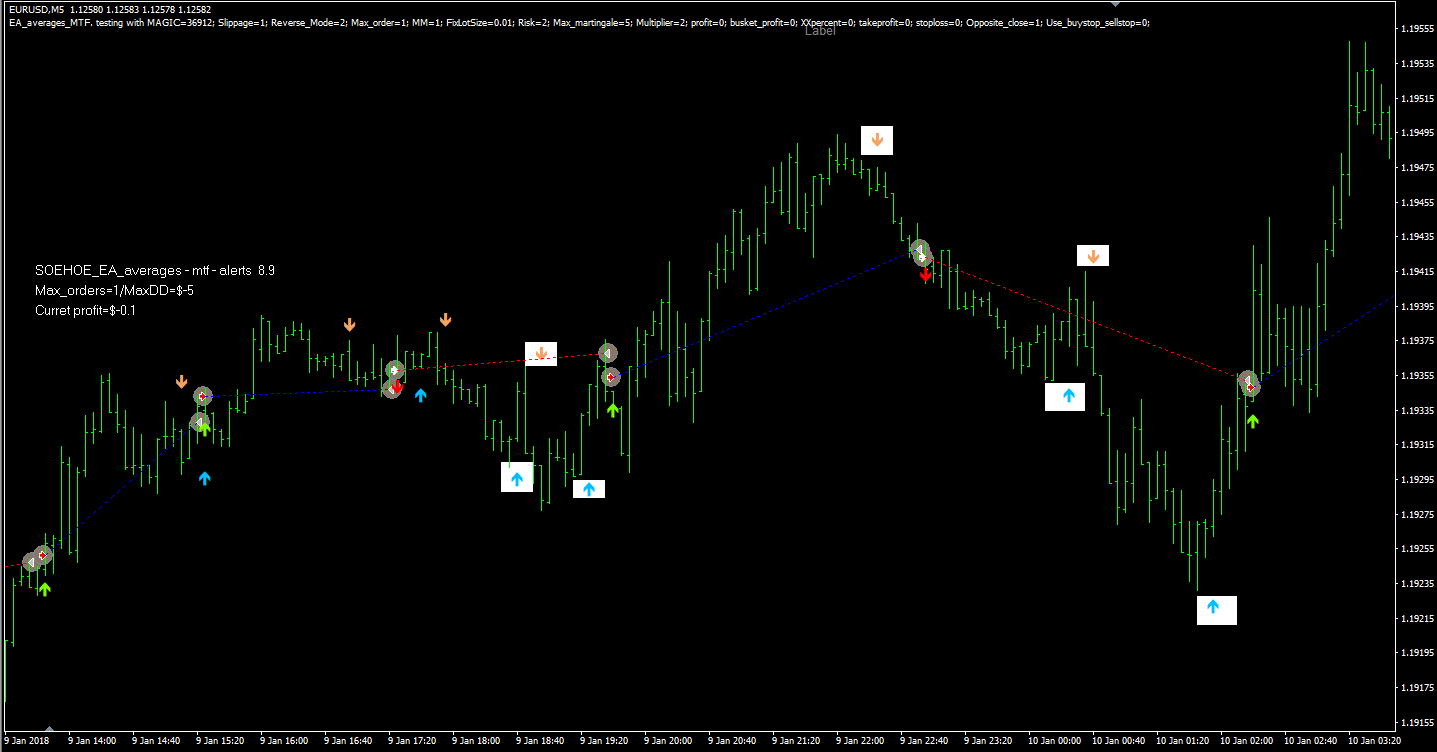Click the '9 Jan 2018' time axis label
This screenshot has height=752, width=1437.
(29, 741)
